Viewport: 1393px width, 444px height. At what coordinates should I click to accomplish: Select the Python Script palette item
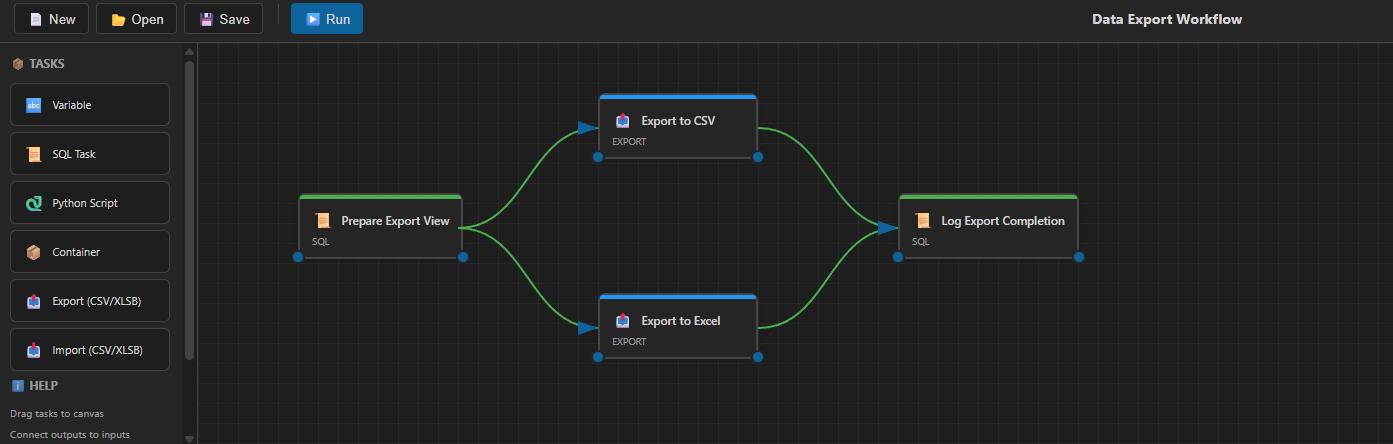click(x=90, y=203)
